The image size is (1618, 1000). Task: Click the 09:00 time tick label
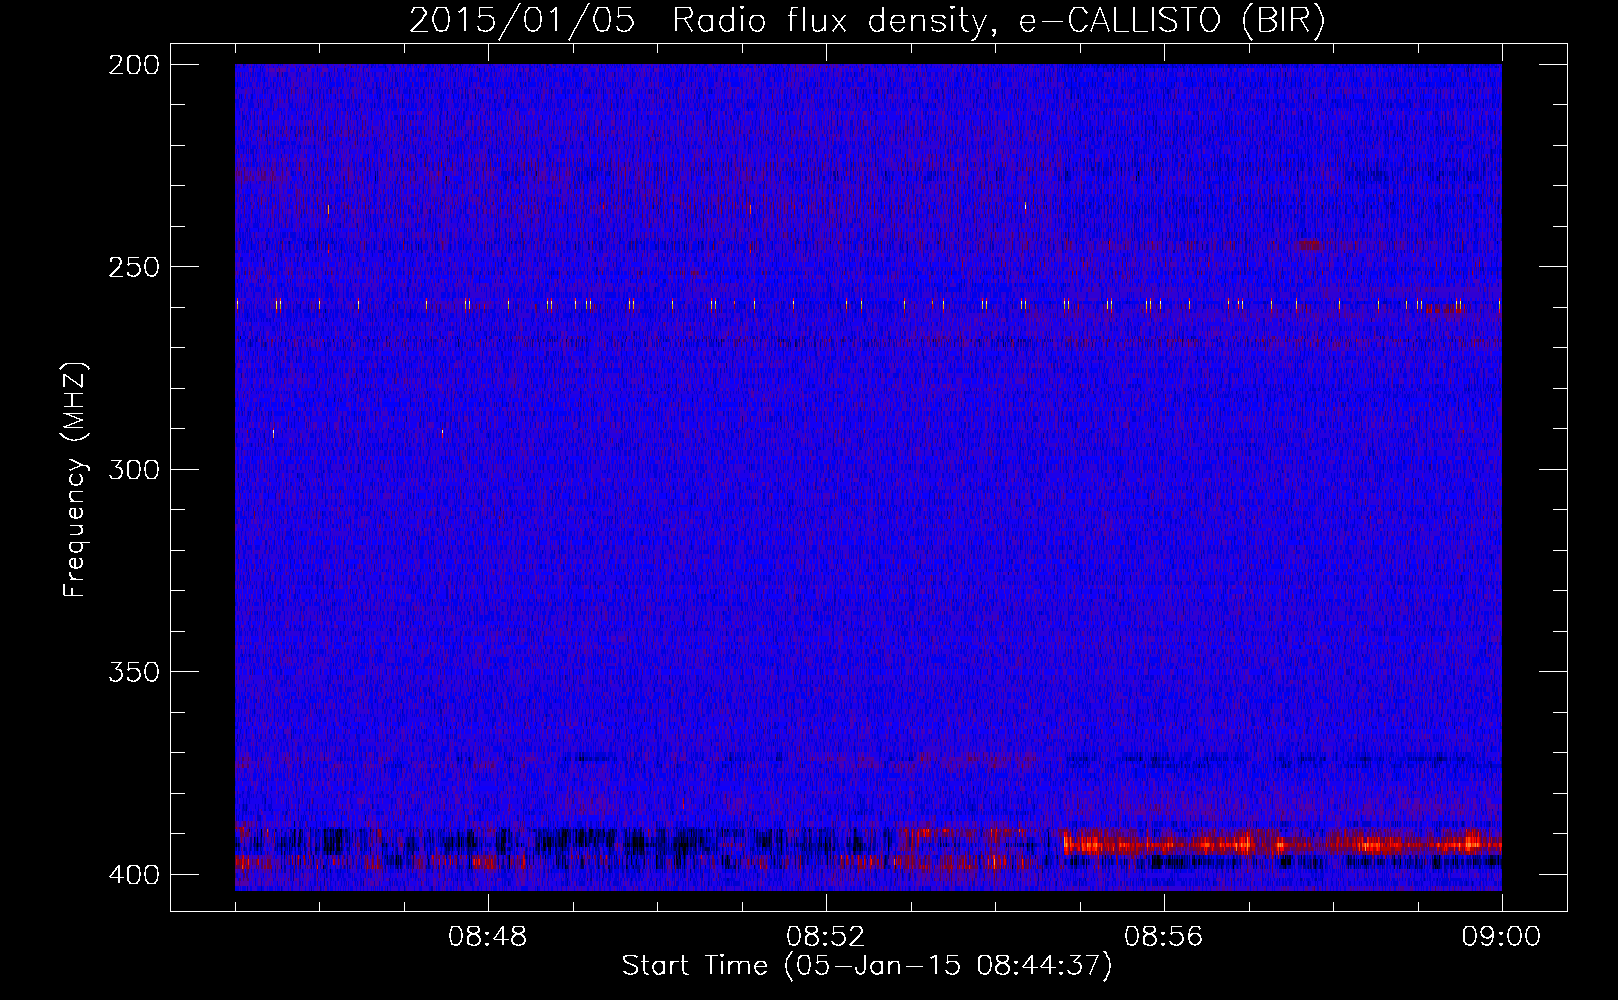1501,937
